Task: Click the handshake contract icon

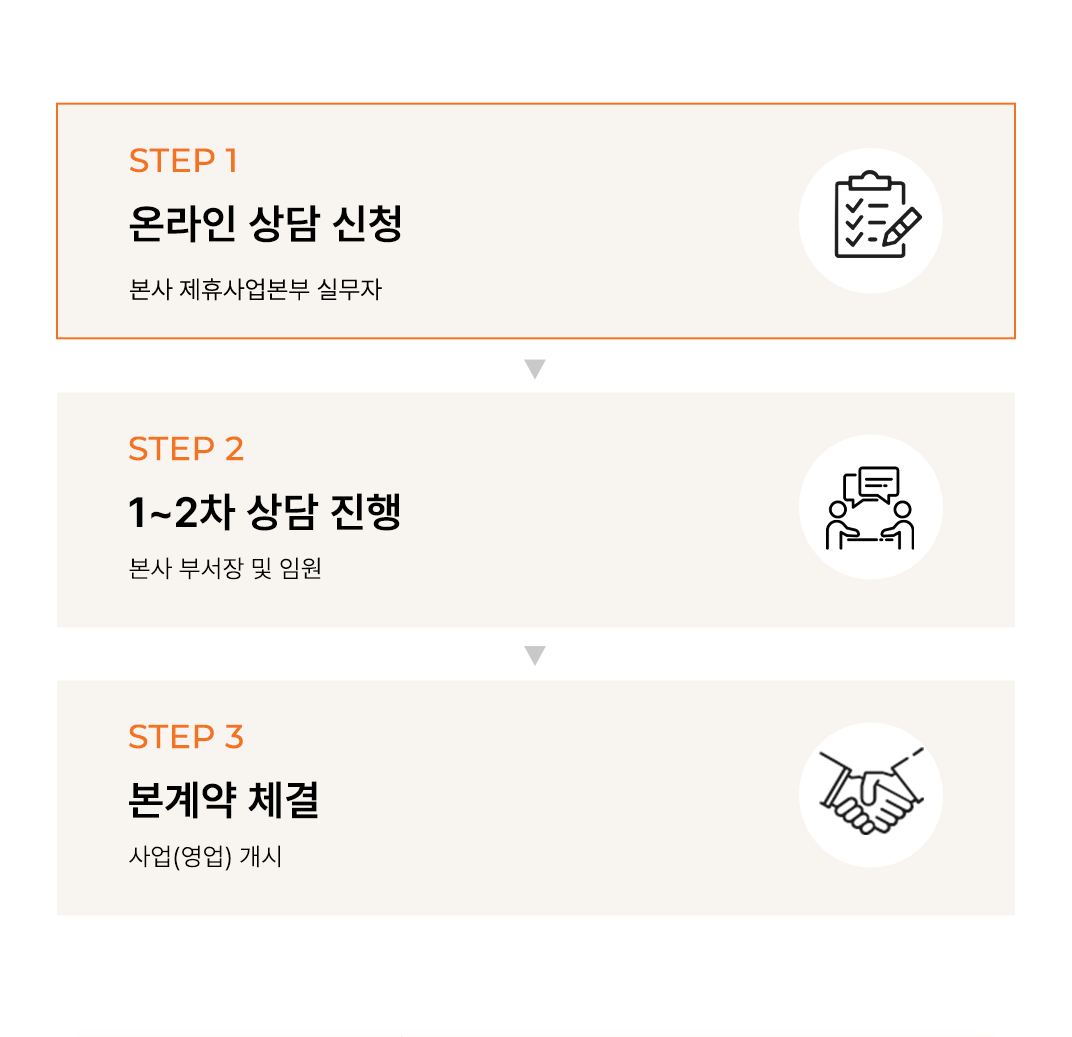Action: point(869,793)
